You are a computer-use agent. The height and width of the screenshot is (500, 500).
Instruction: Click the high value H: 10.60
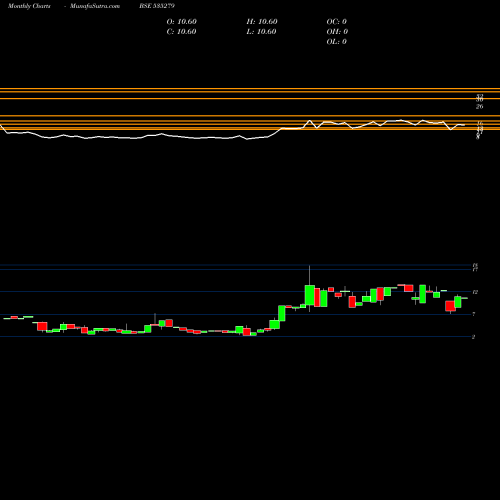point(262,22)
